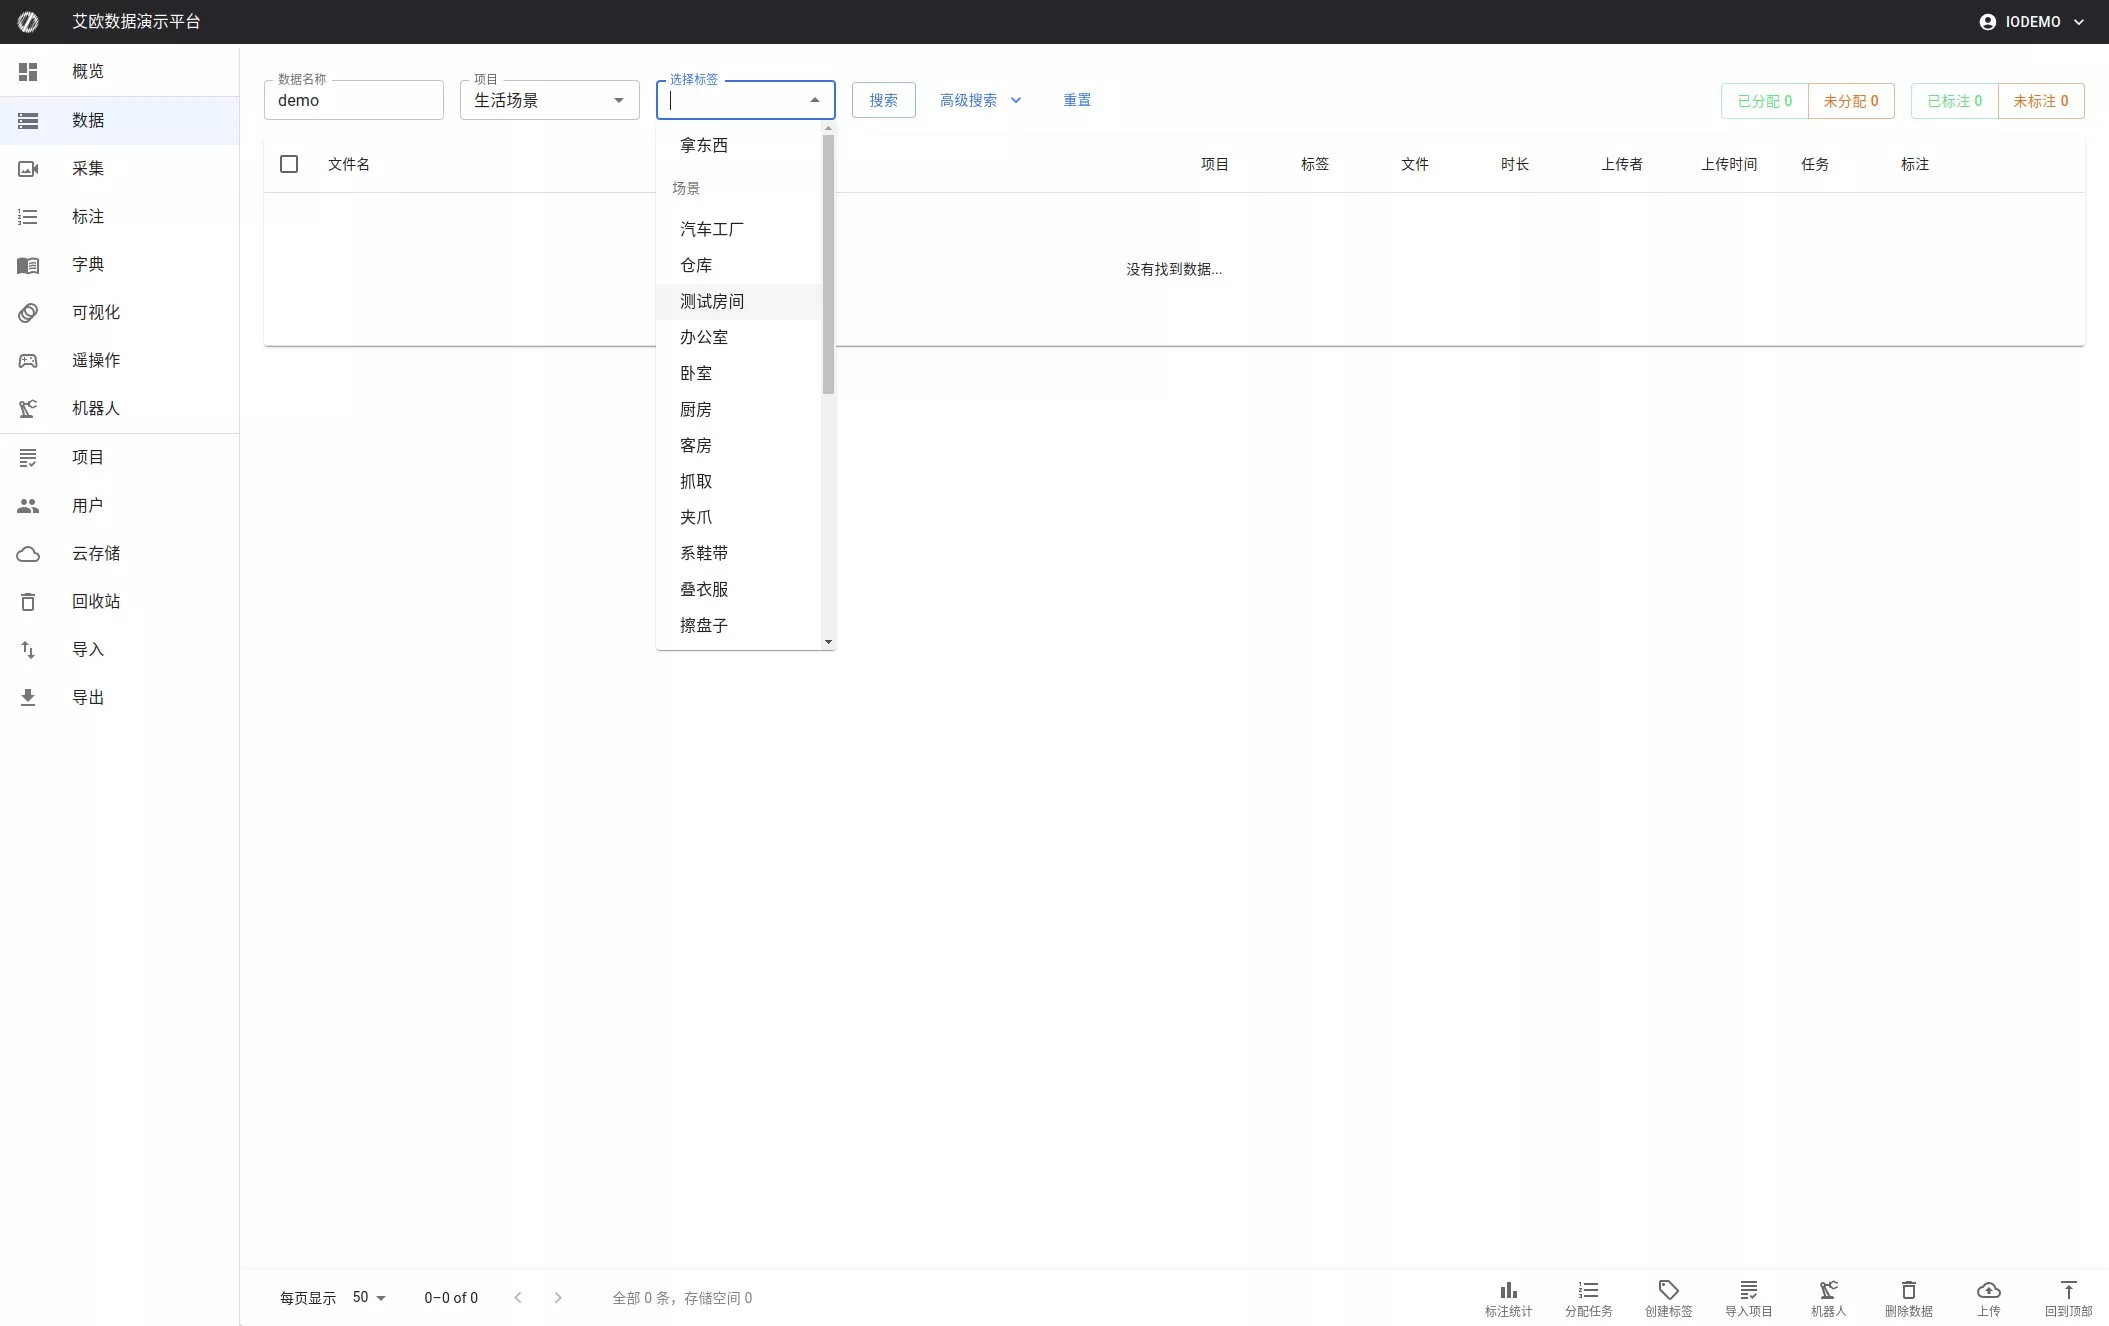Screen dimensions: 2109x1326
Task: Select 测试房间 from the tag list
Action: point(712,301)
